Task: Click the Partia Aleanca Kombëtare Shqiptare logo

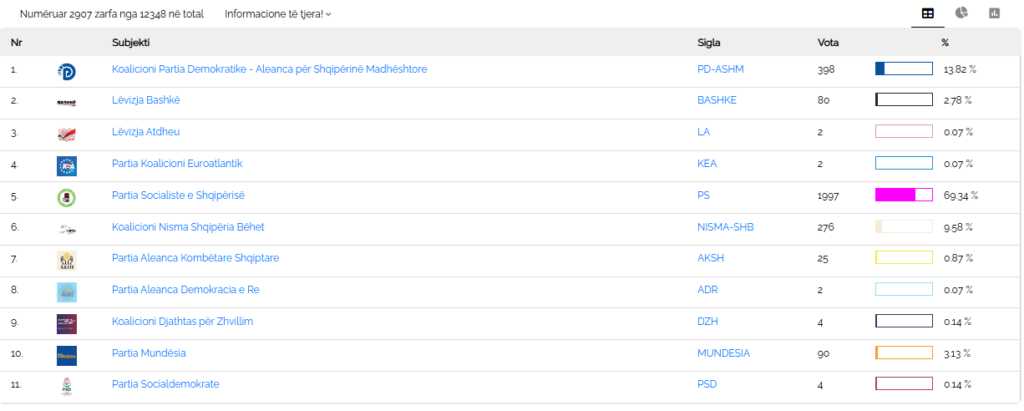Action: [x=66, y=260]
